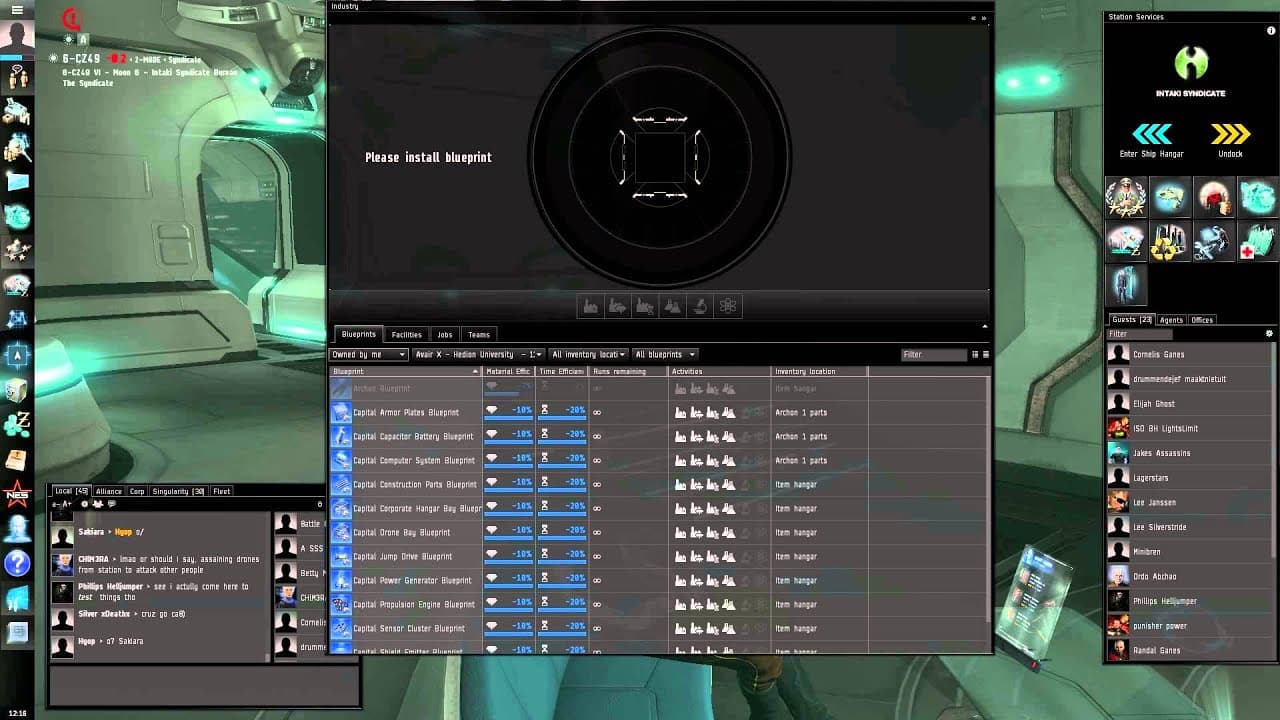Click the Industry blueprint filter field
Image resolution: width=1280 pixels, height=720 pixels.
[933, 355]
